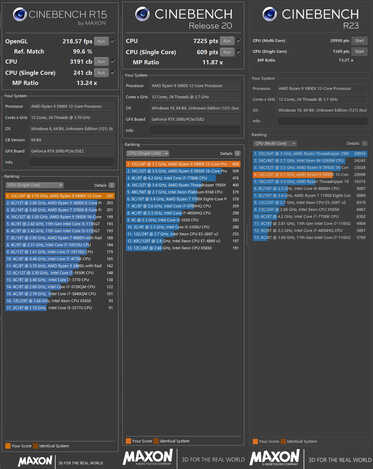Toggle the Details box in the R15 ranking
This screenshot has height=469, width=373.
(x=112, y=185)
